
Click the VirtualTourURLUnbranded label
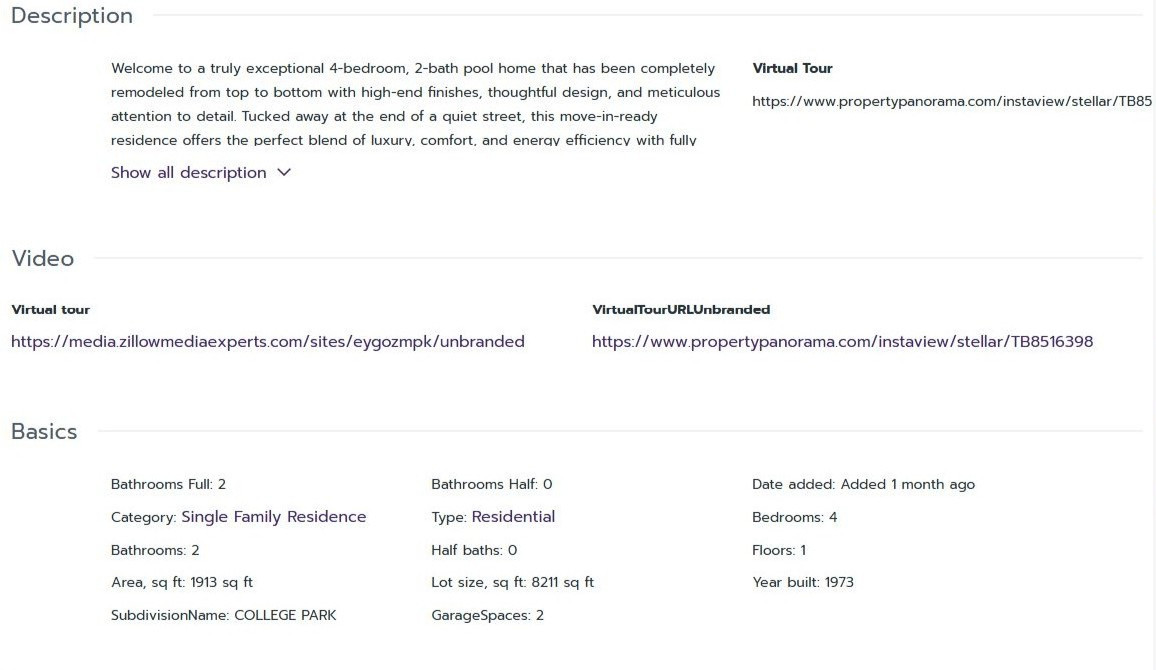click(681, 310)
